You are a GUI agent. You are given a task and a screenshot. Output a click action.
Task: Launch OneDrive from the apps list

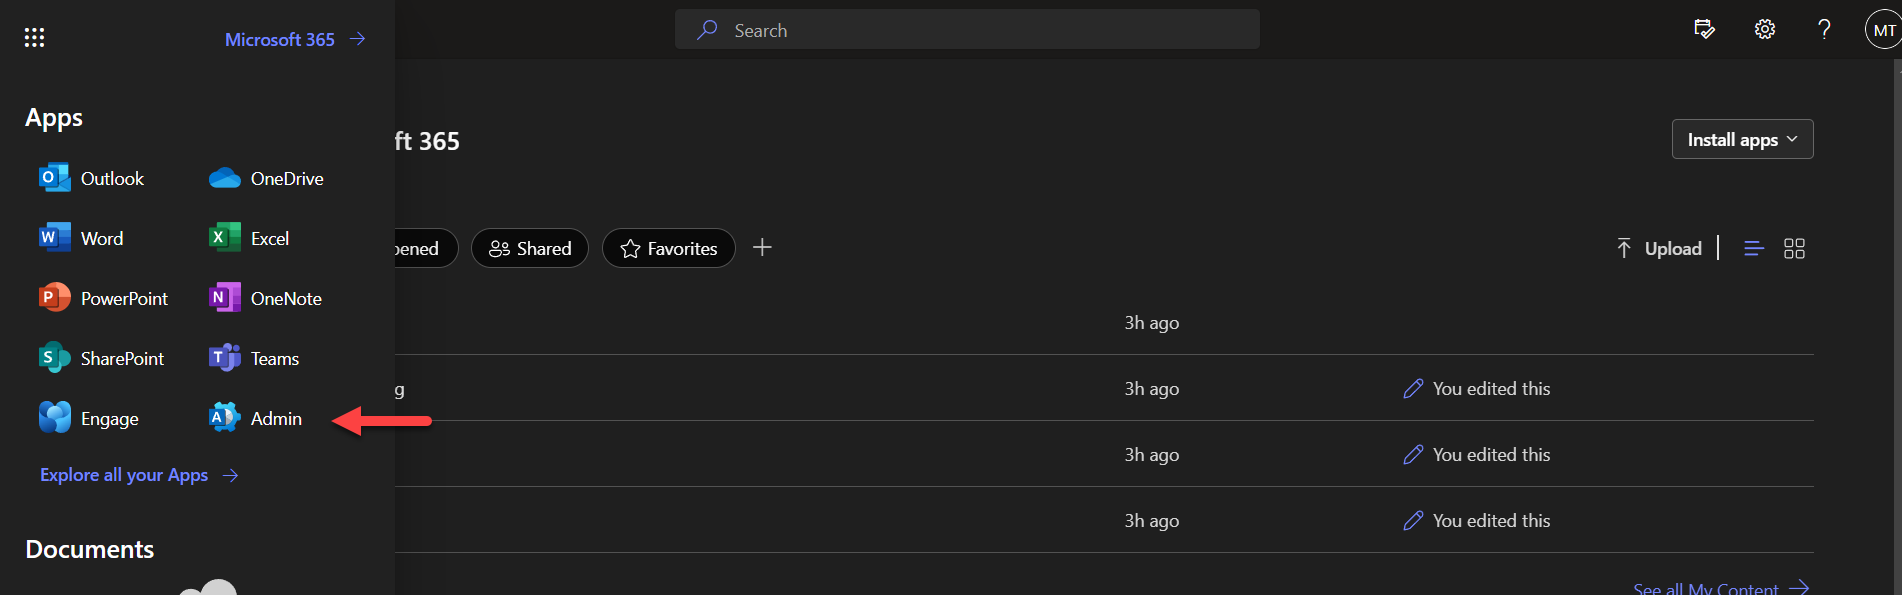[x=225, y=178]
